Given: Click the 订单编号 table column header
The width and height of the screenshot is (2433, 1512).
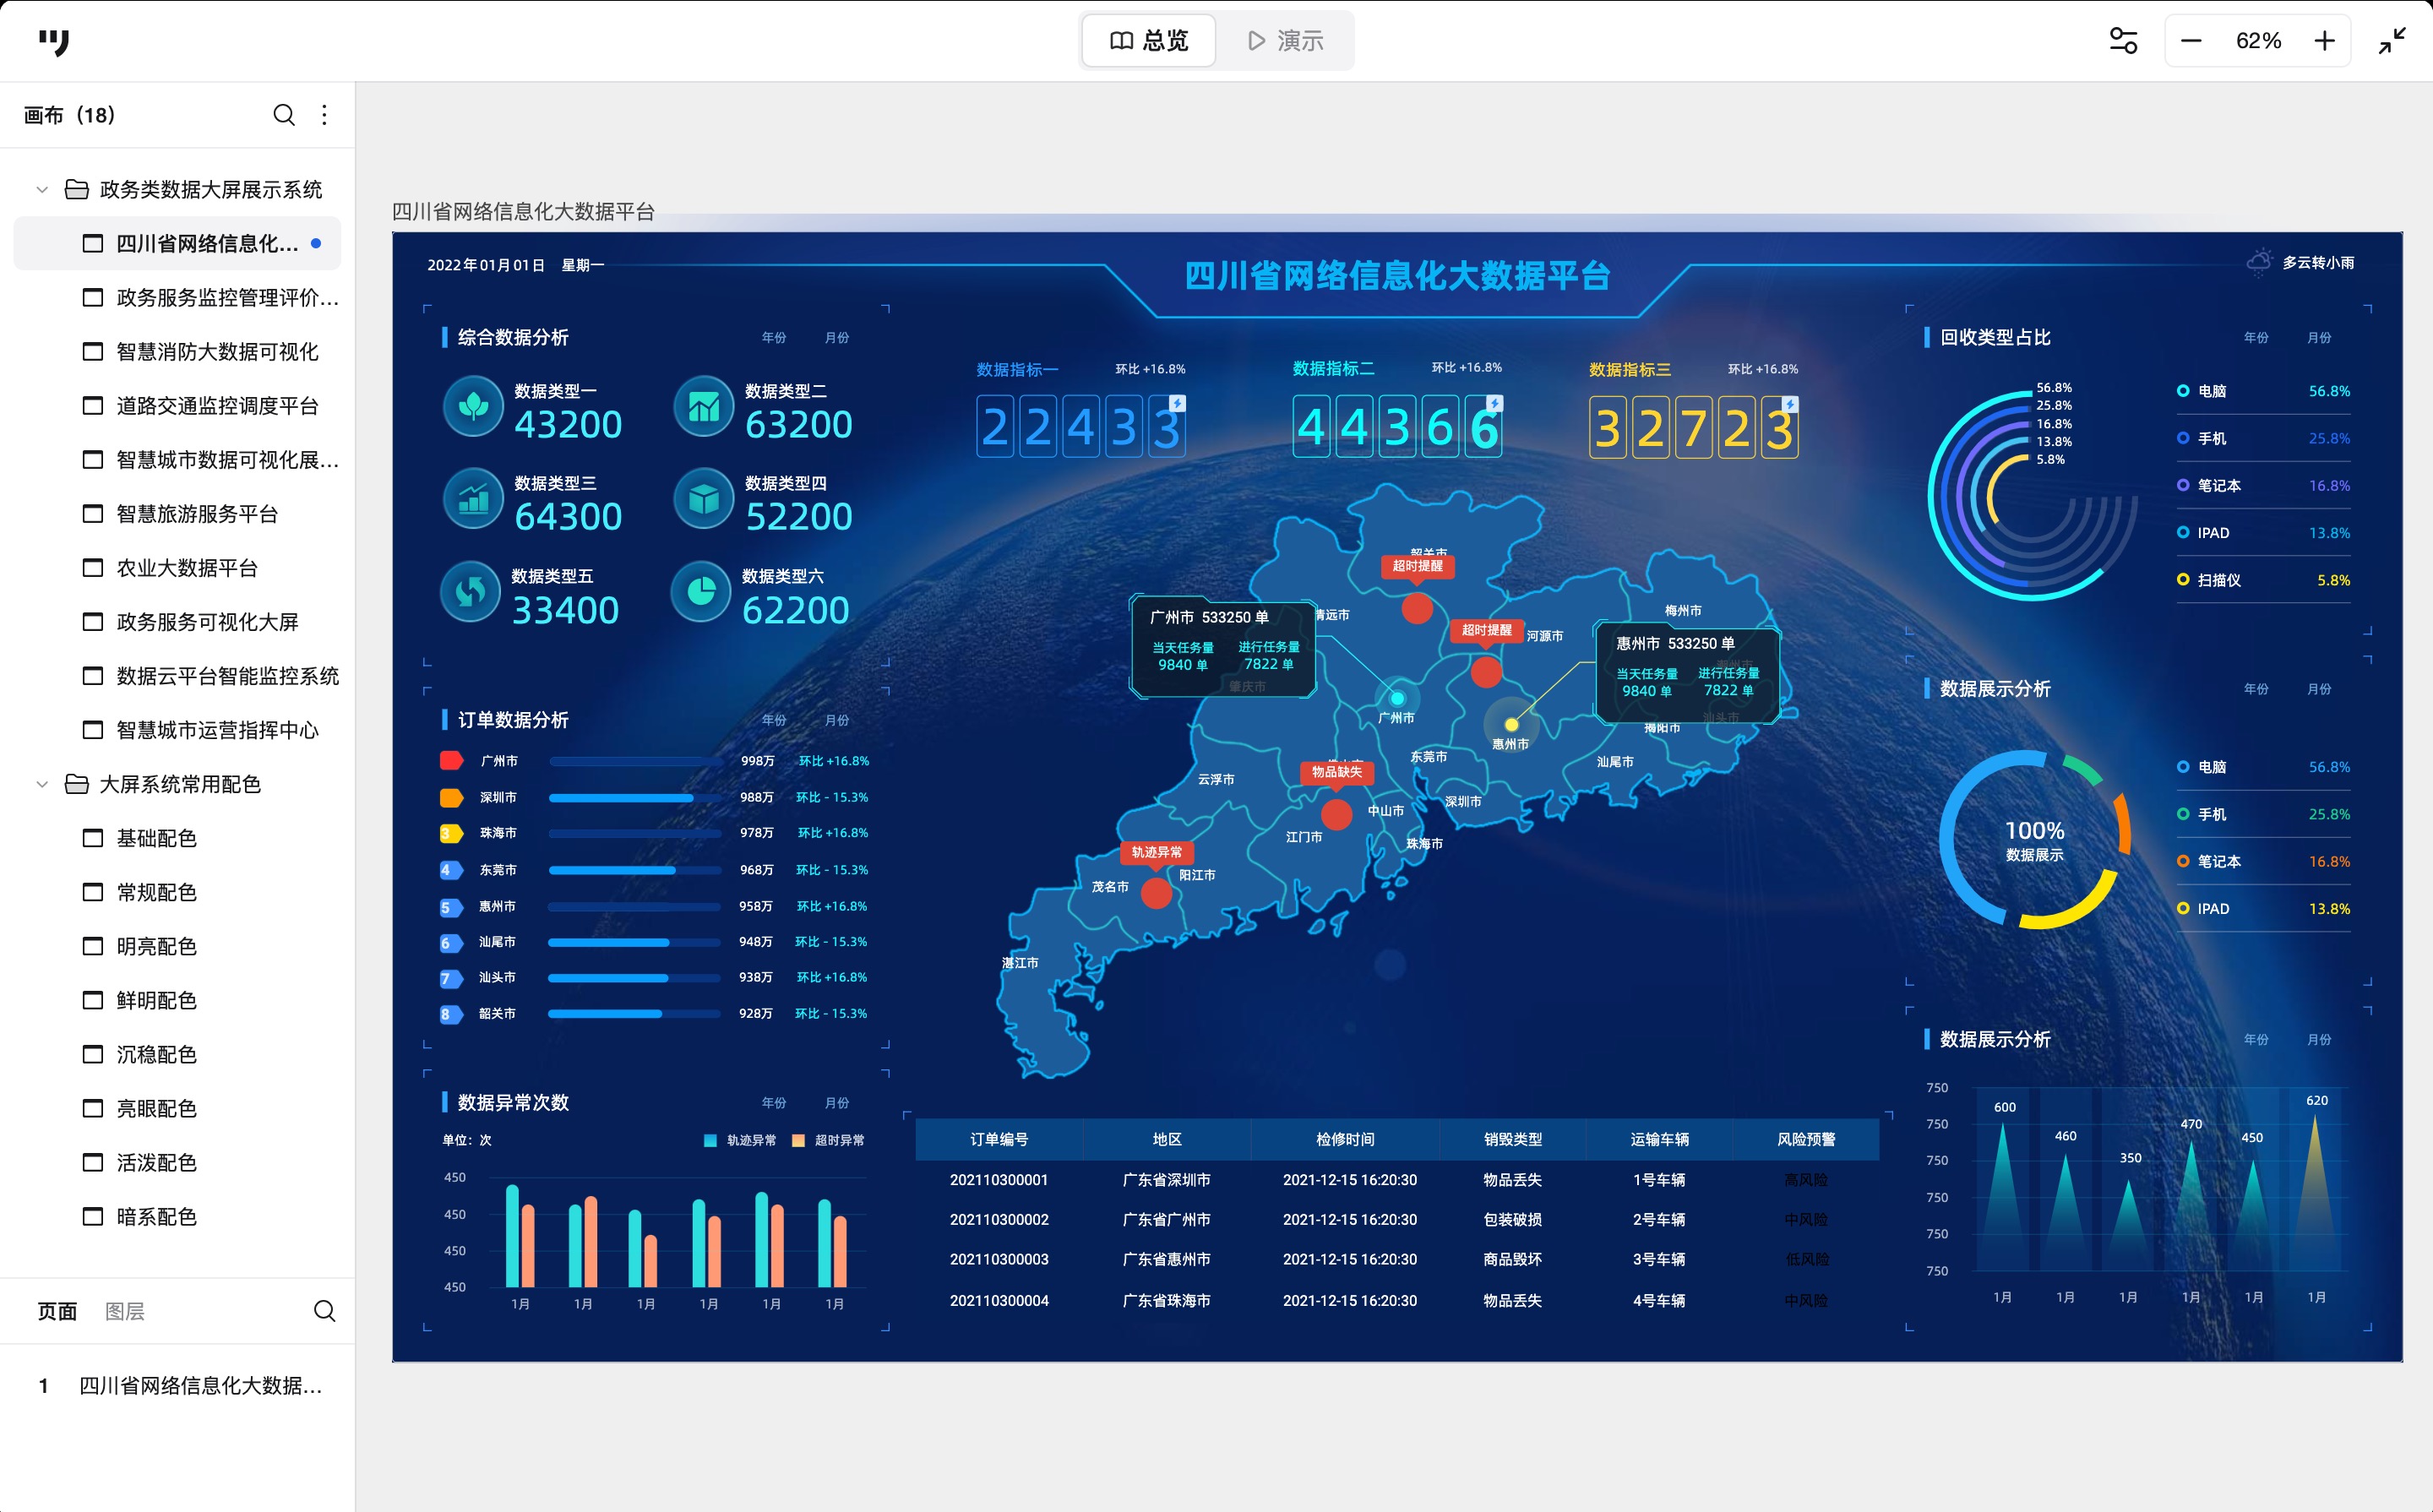Looking at the screenshot, I should click(999, 1139).
